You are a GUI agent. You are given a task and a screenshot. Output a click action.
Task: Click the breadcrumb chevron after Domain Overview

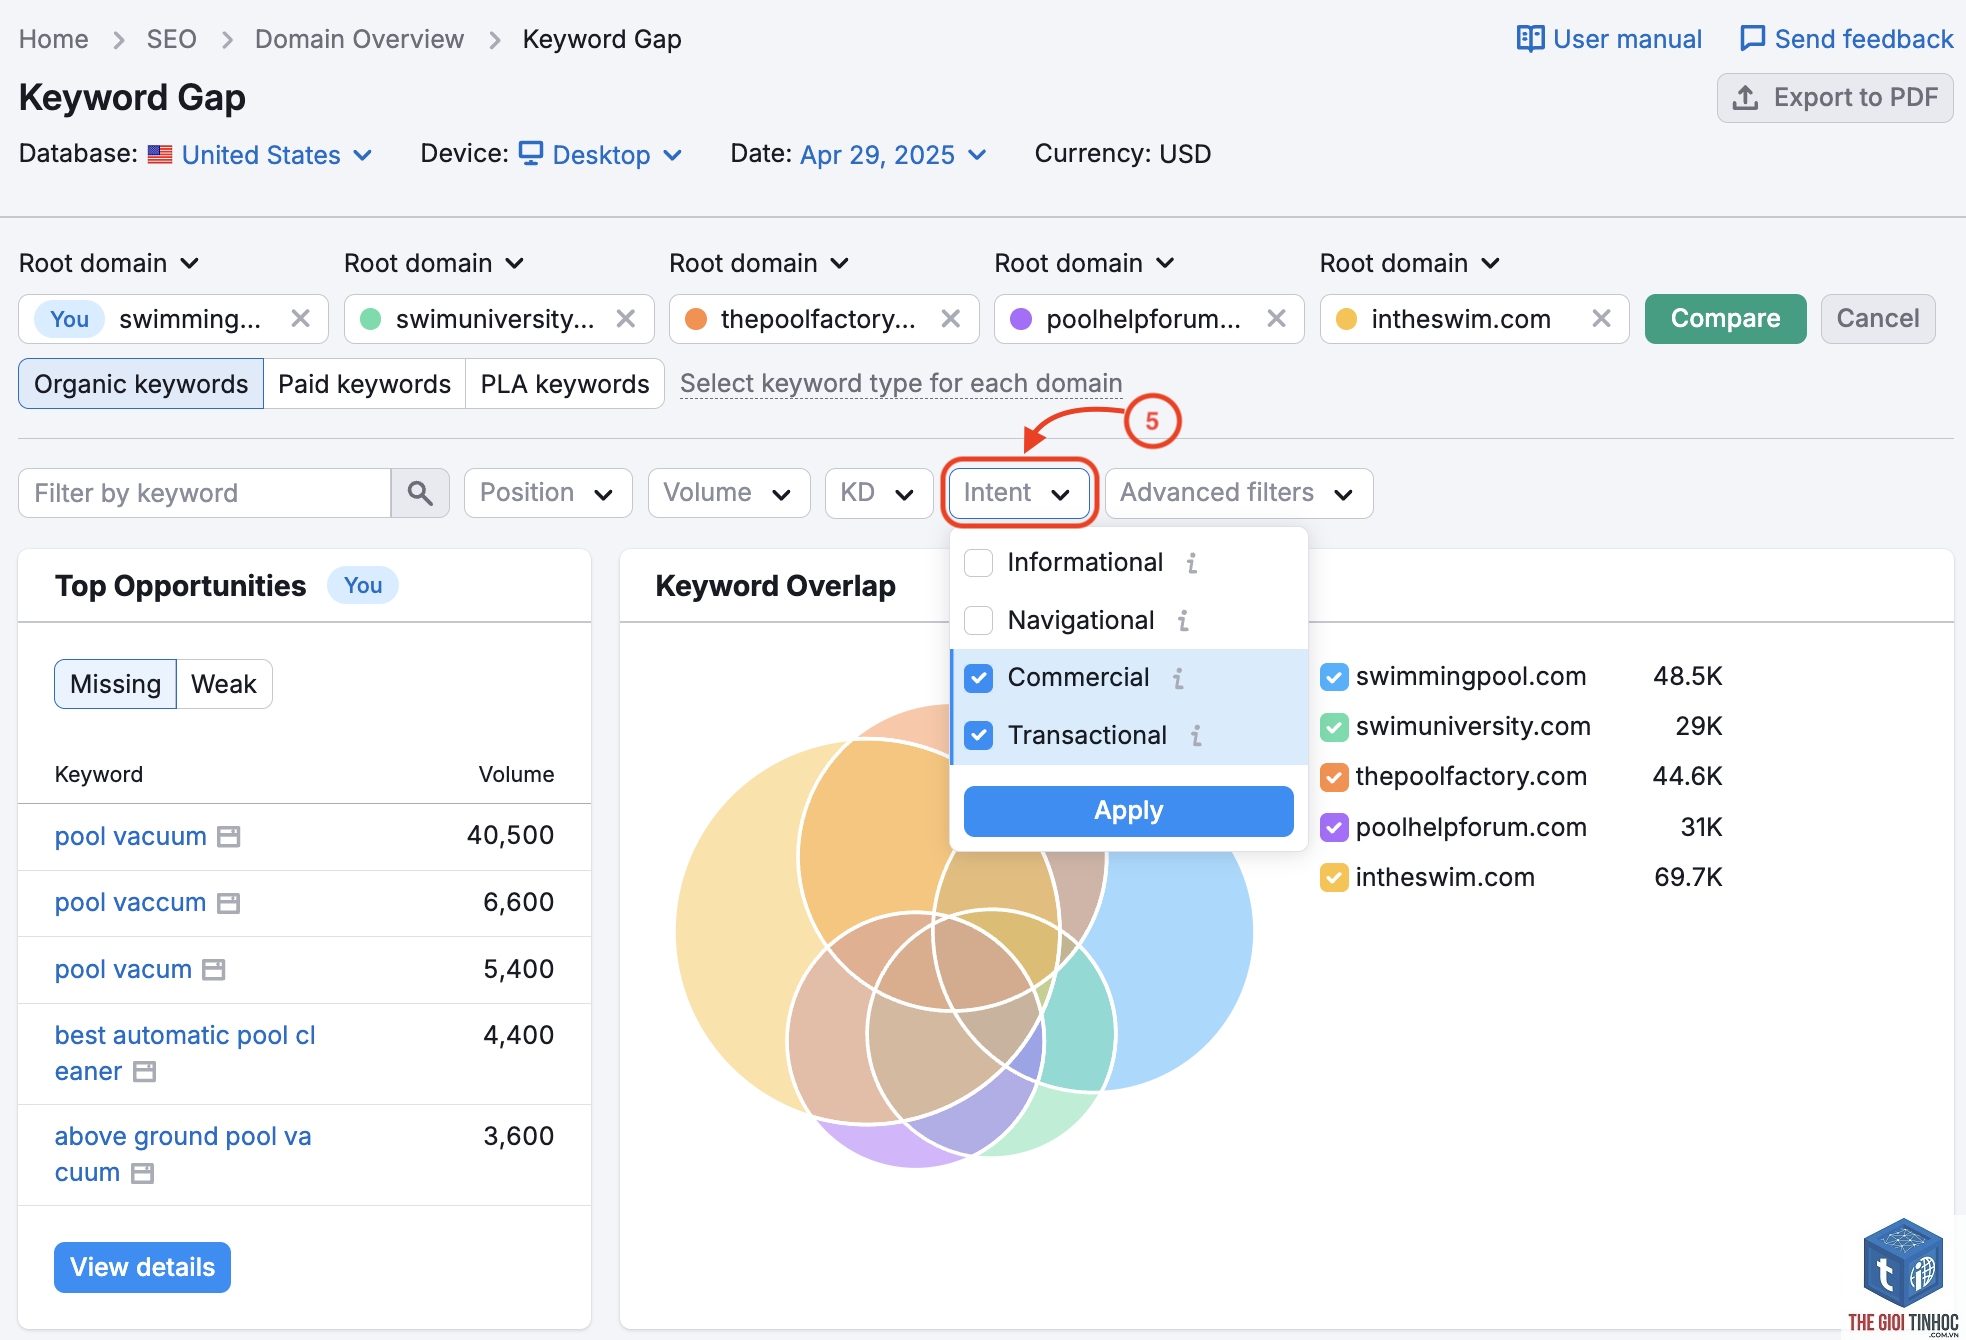tap(495, 40)
